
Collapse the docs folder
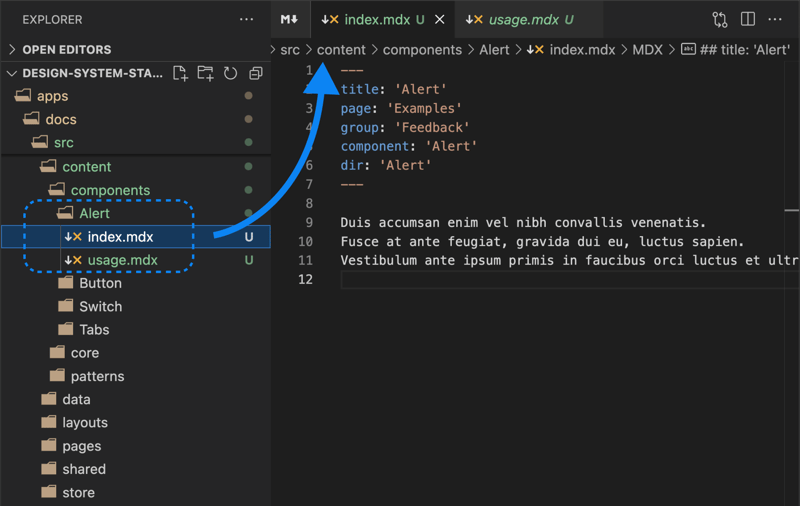pyautogui.click(x=135, y=119)
